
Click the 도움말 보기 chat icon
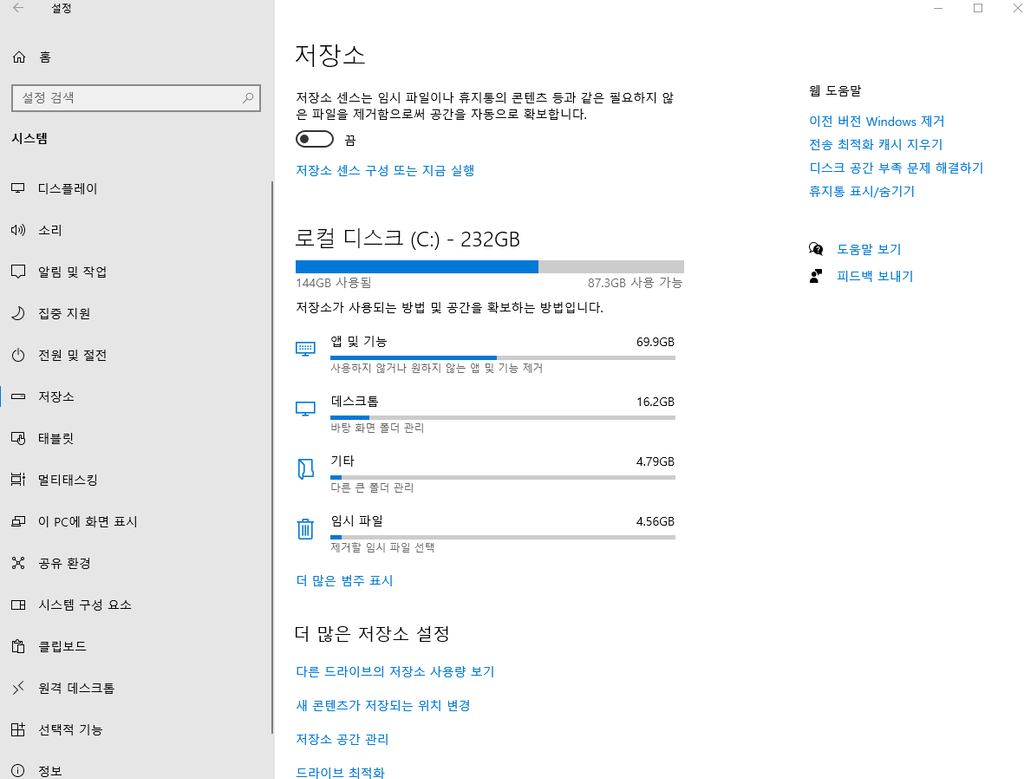pyautogui.click(x=816, y=249)
